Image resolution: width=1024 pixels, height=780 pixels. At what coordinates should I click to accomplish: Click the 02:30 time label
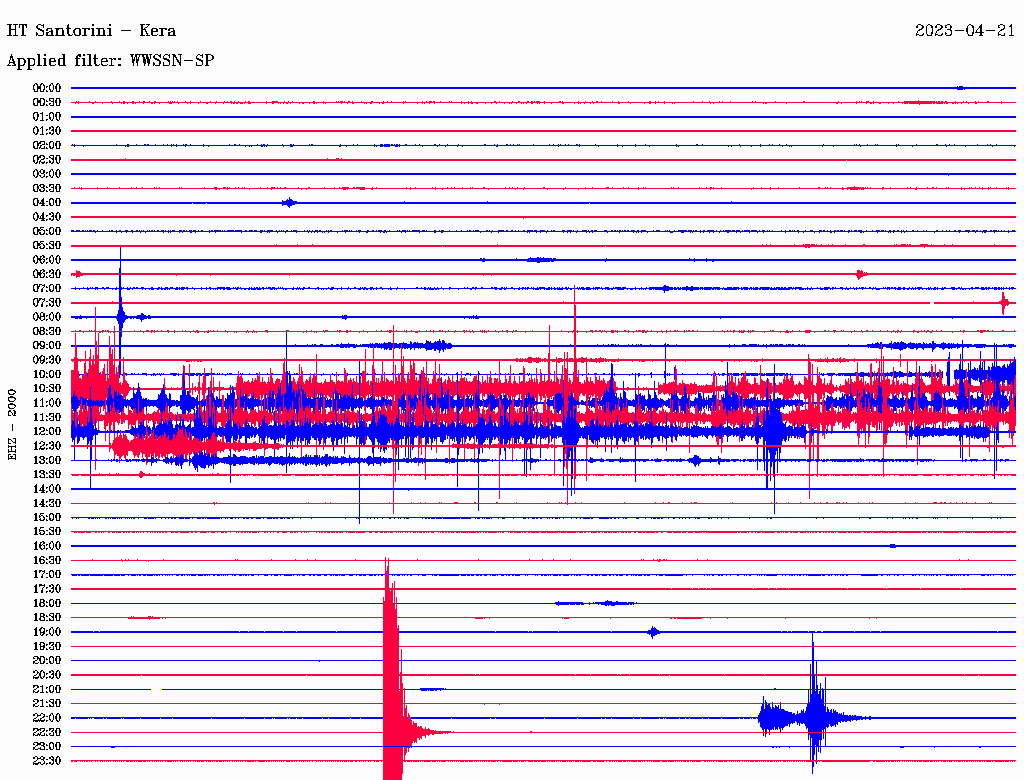pyautogui.click(x=47, y=160)
